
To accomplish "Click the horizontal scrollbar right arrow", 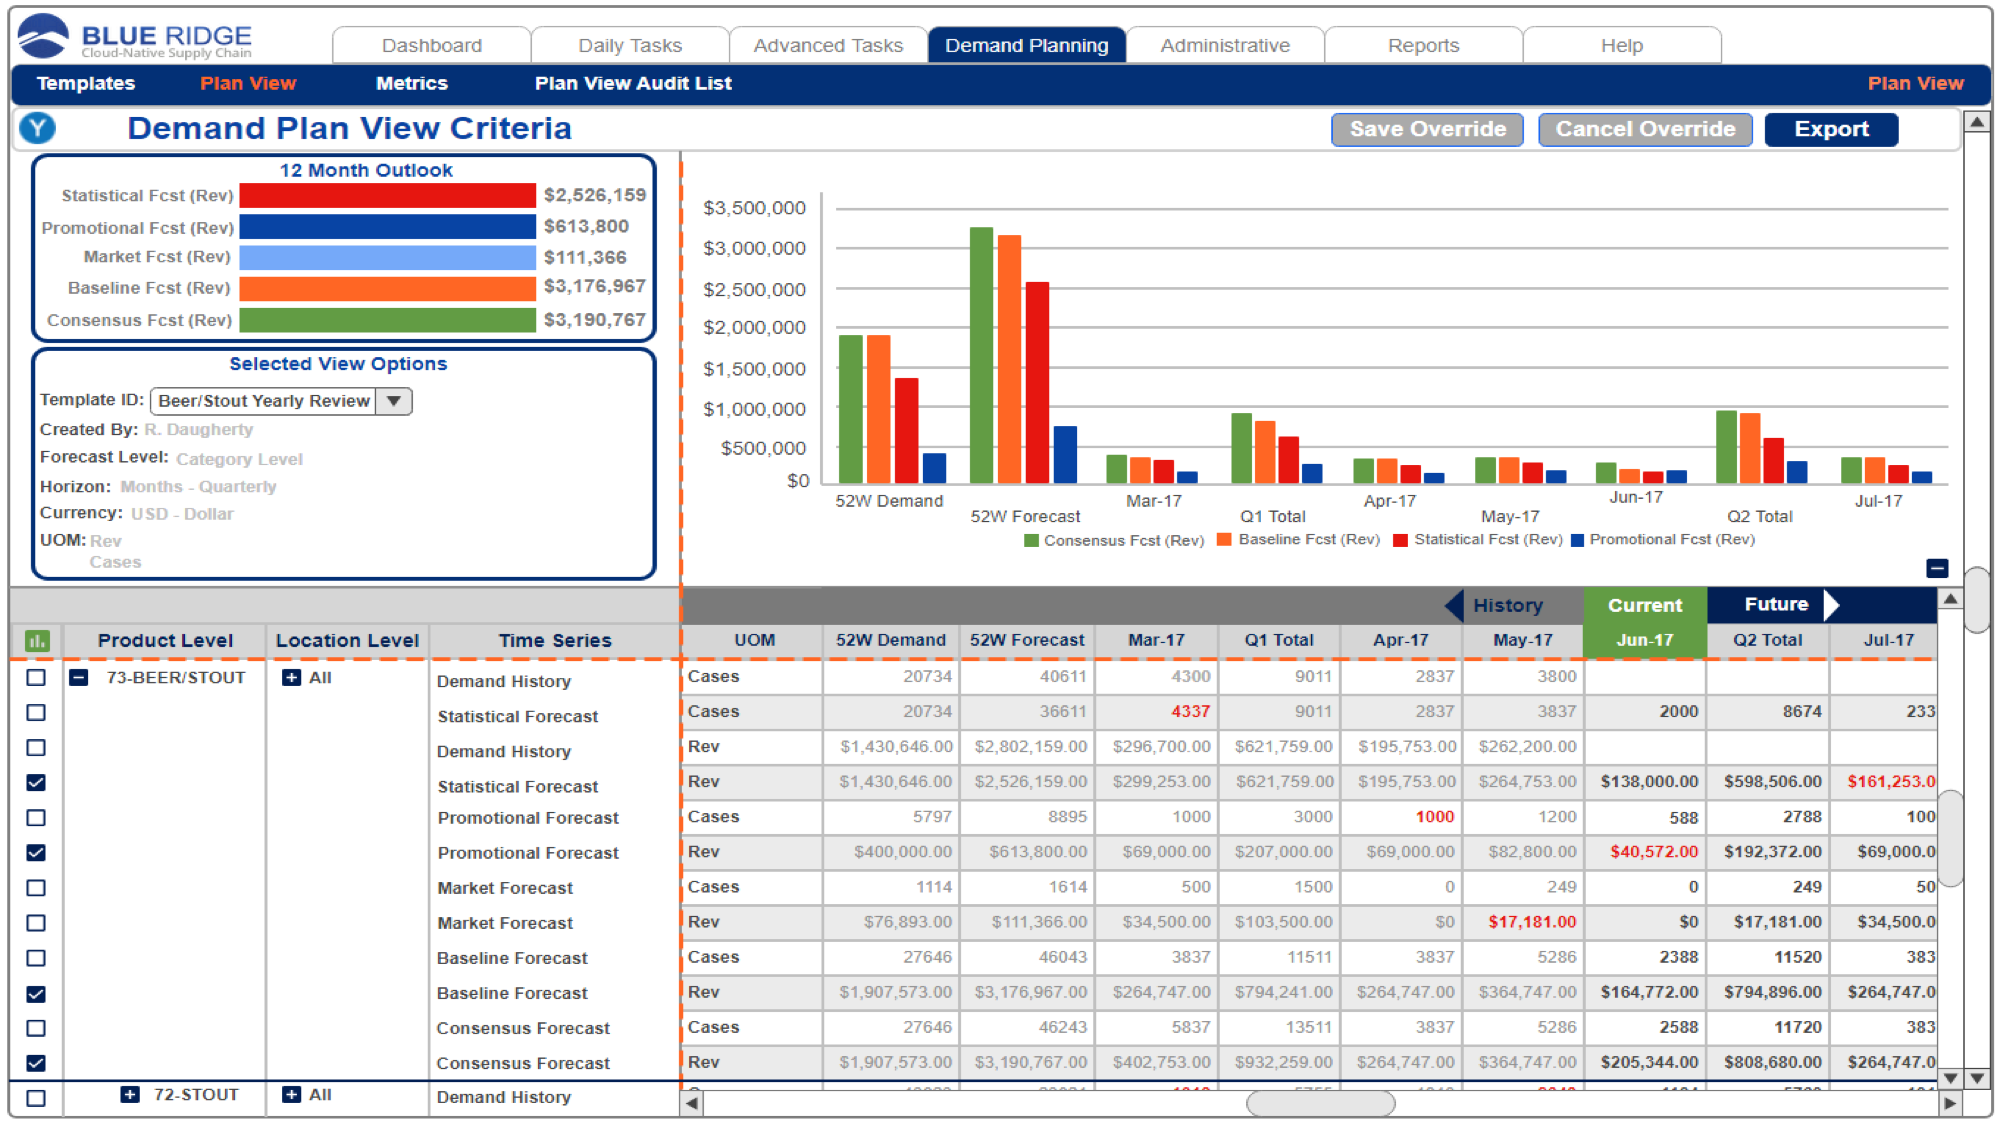I will point(1949,1103).
